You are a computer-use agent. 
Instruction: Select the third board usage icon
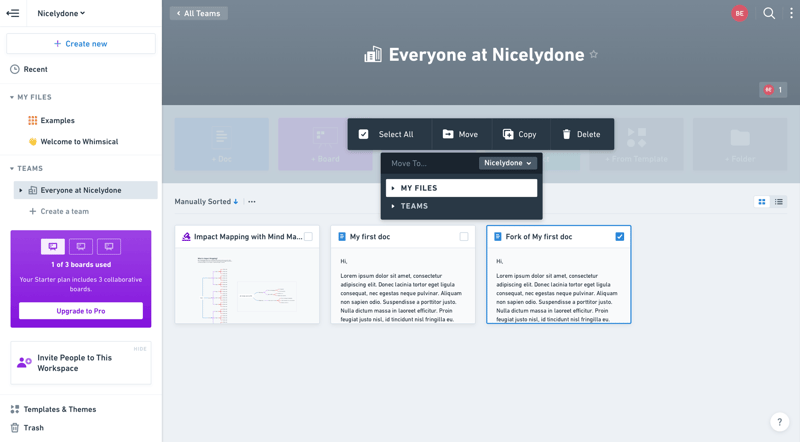(x=109, y=247)
